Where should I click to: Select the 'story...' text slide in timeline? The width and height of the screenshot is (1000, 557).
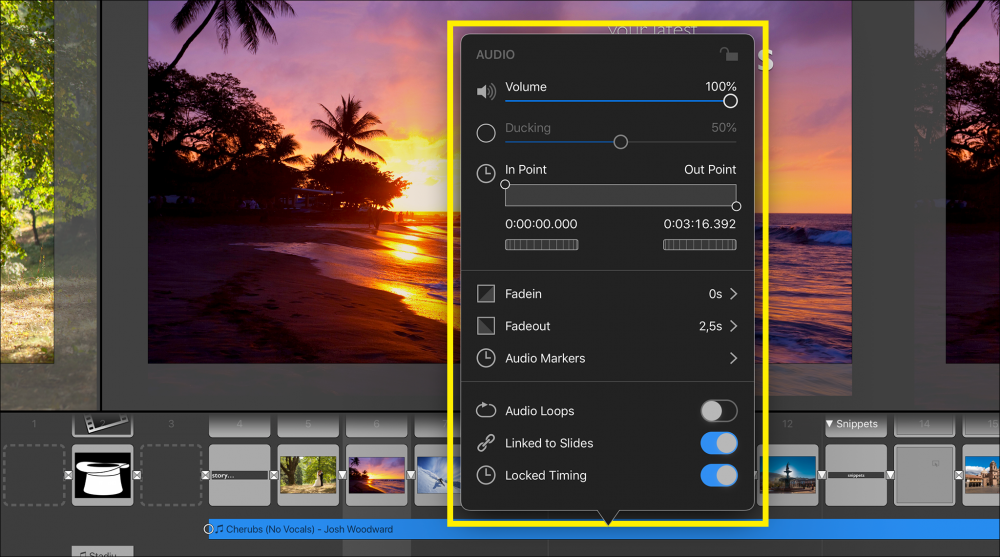pyautogui.click(x=239, y=475)
